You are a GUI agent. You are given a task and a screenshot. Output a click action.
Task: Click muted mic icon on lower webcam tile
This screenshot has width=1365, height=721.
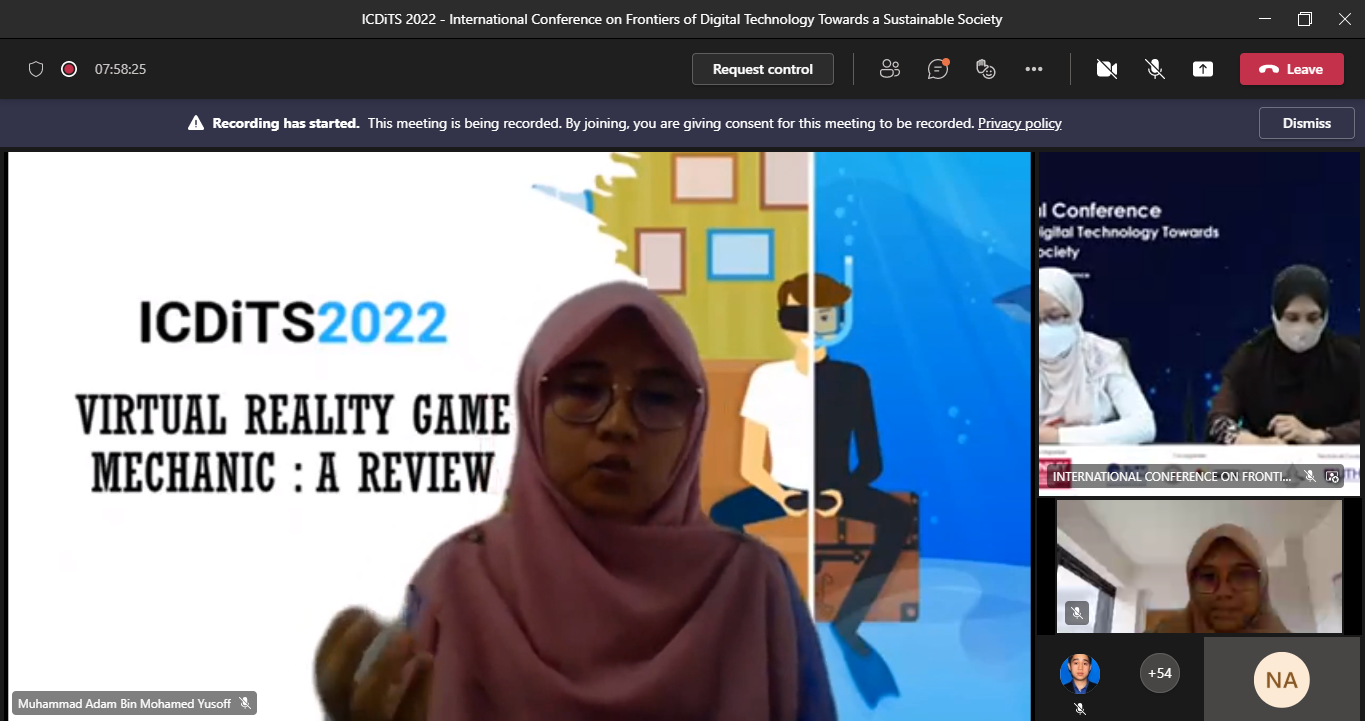[x=1077, y=613]
